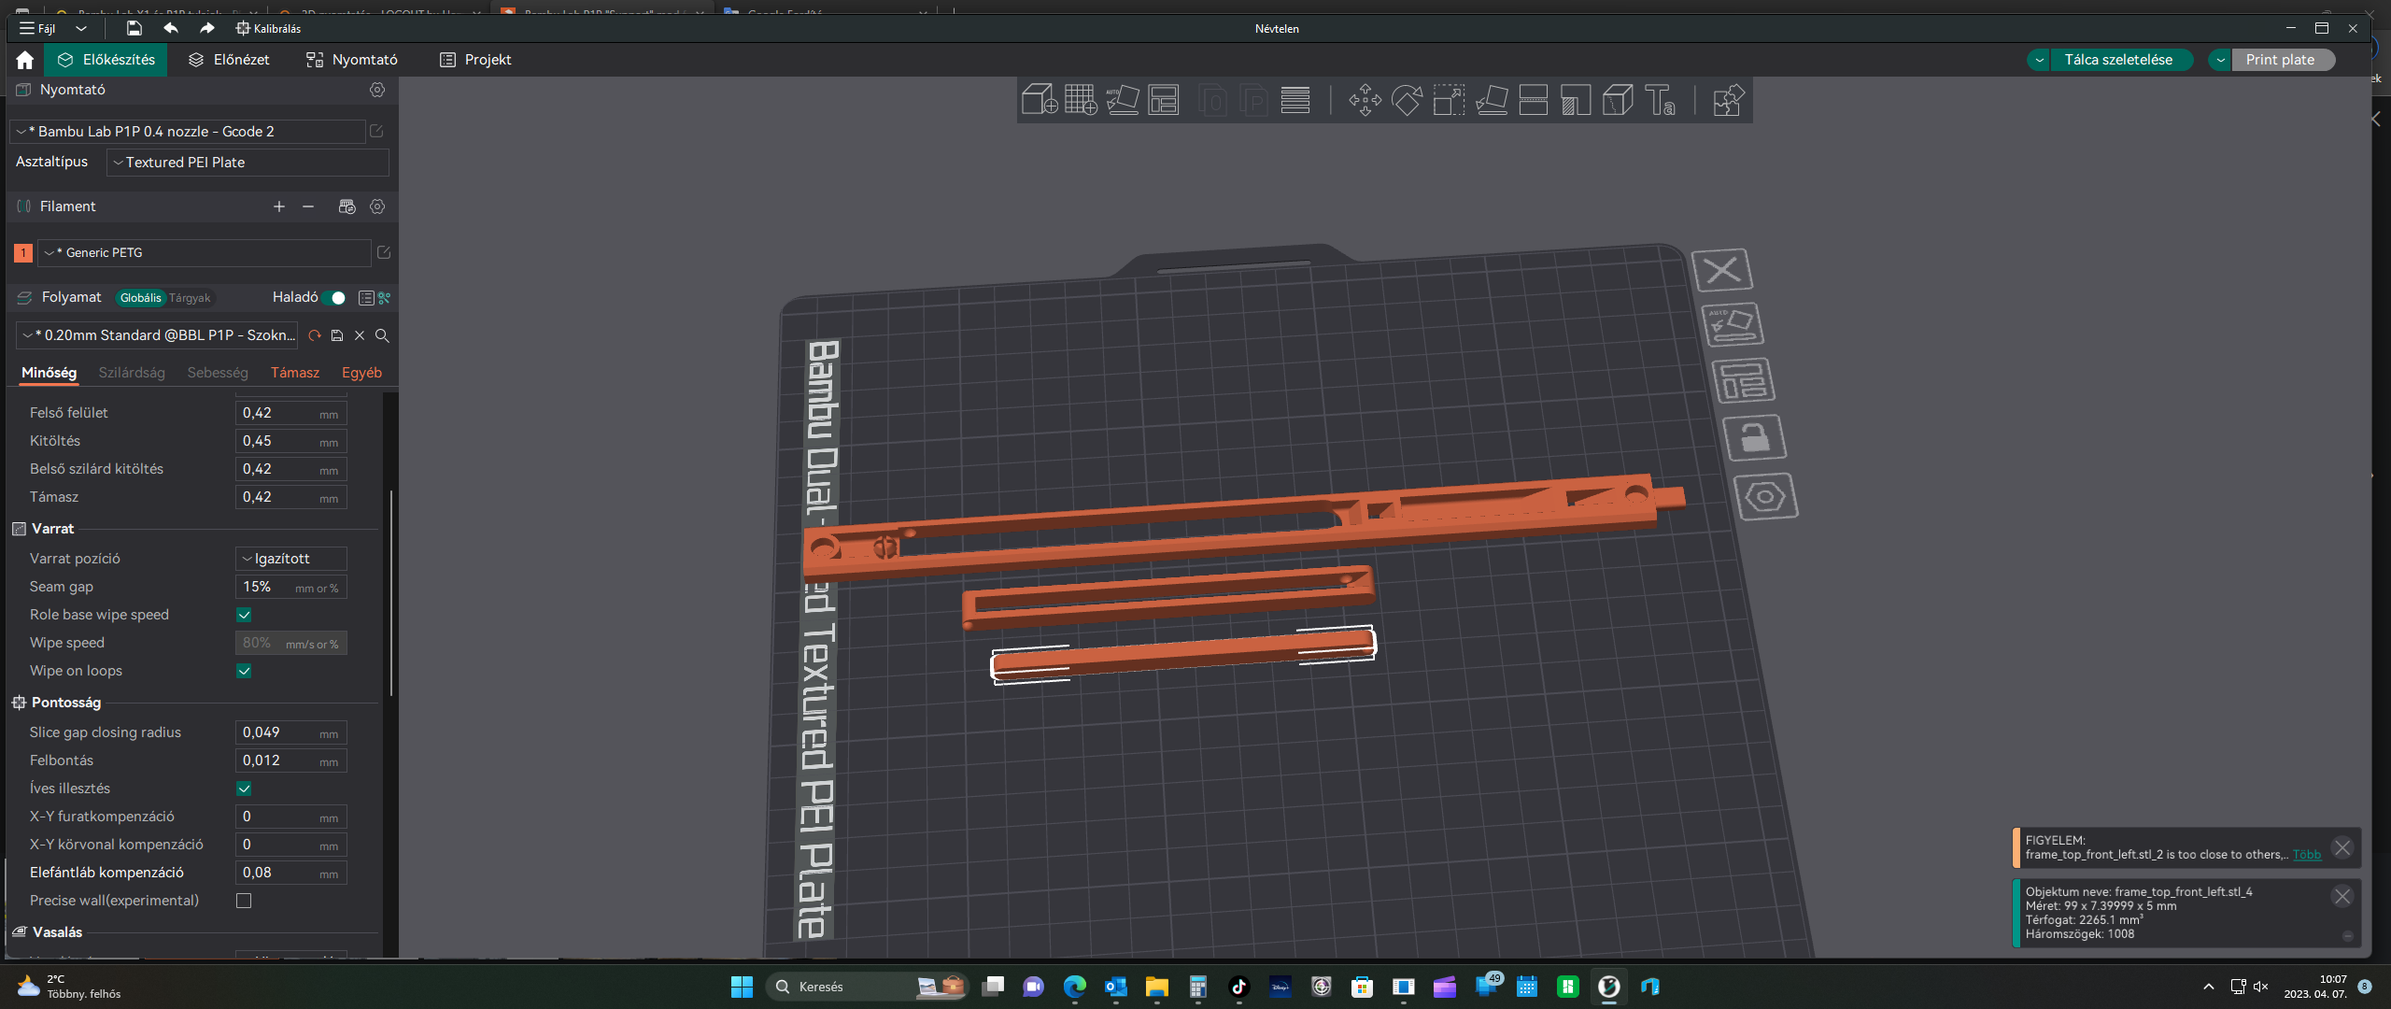Image resolution: width=2391 pixels, height=1009 pixels.
Task: Click the Auto orient toolbar icon
Action: tap(1122, 100)
